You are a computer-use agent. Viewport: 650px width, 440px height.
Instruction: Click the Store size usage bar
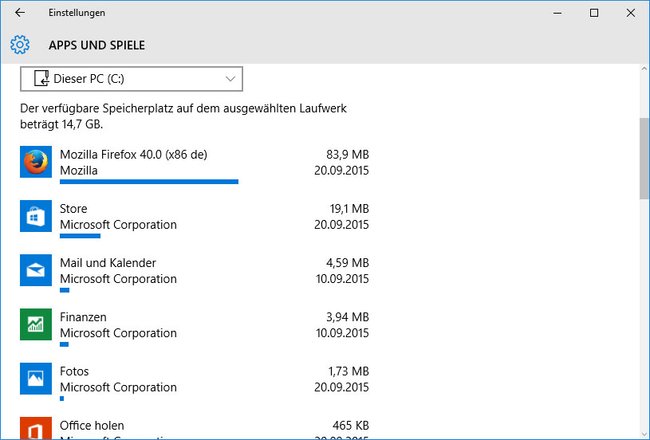point(80,236)
